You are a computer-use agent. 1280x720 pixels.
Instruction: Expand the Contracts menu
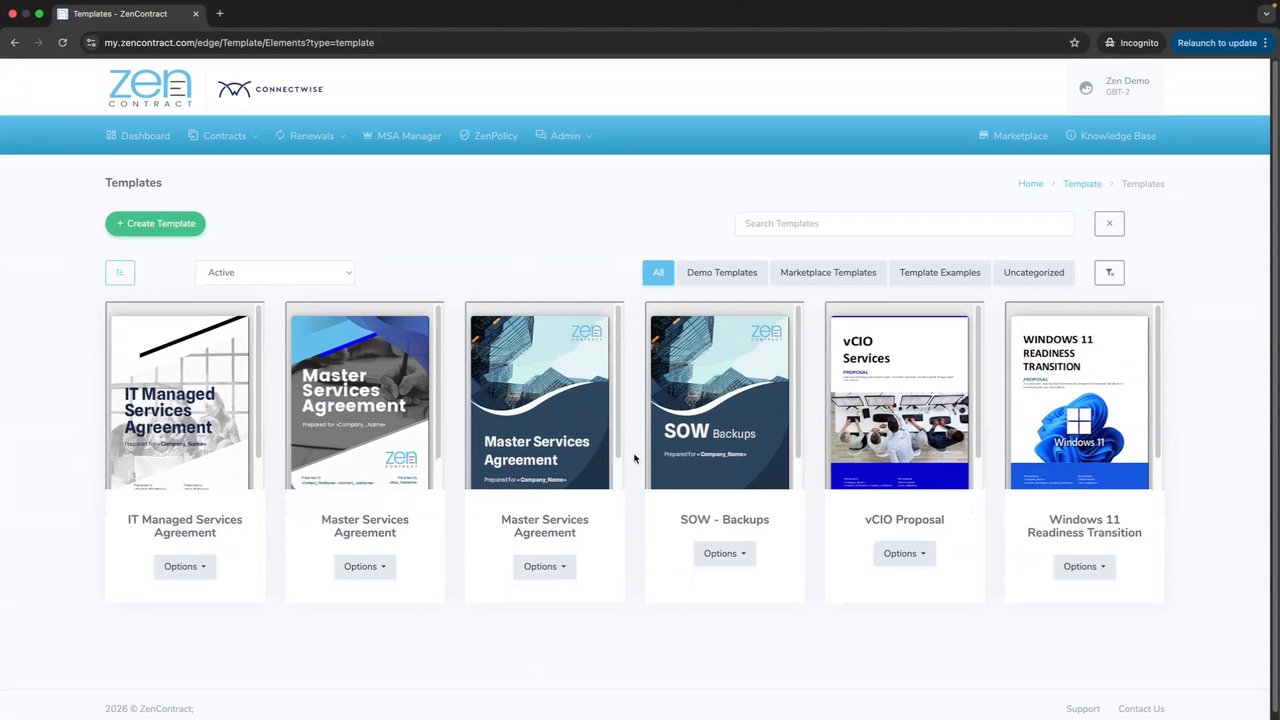click(x=223, y=136)
